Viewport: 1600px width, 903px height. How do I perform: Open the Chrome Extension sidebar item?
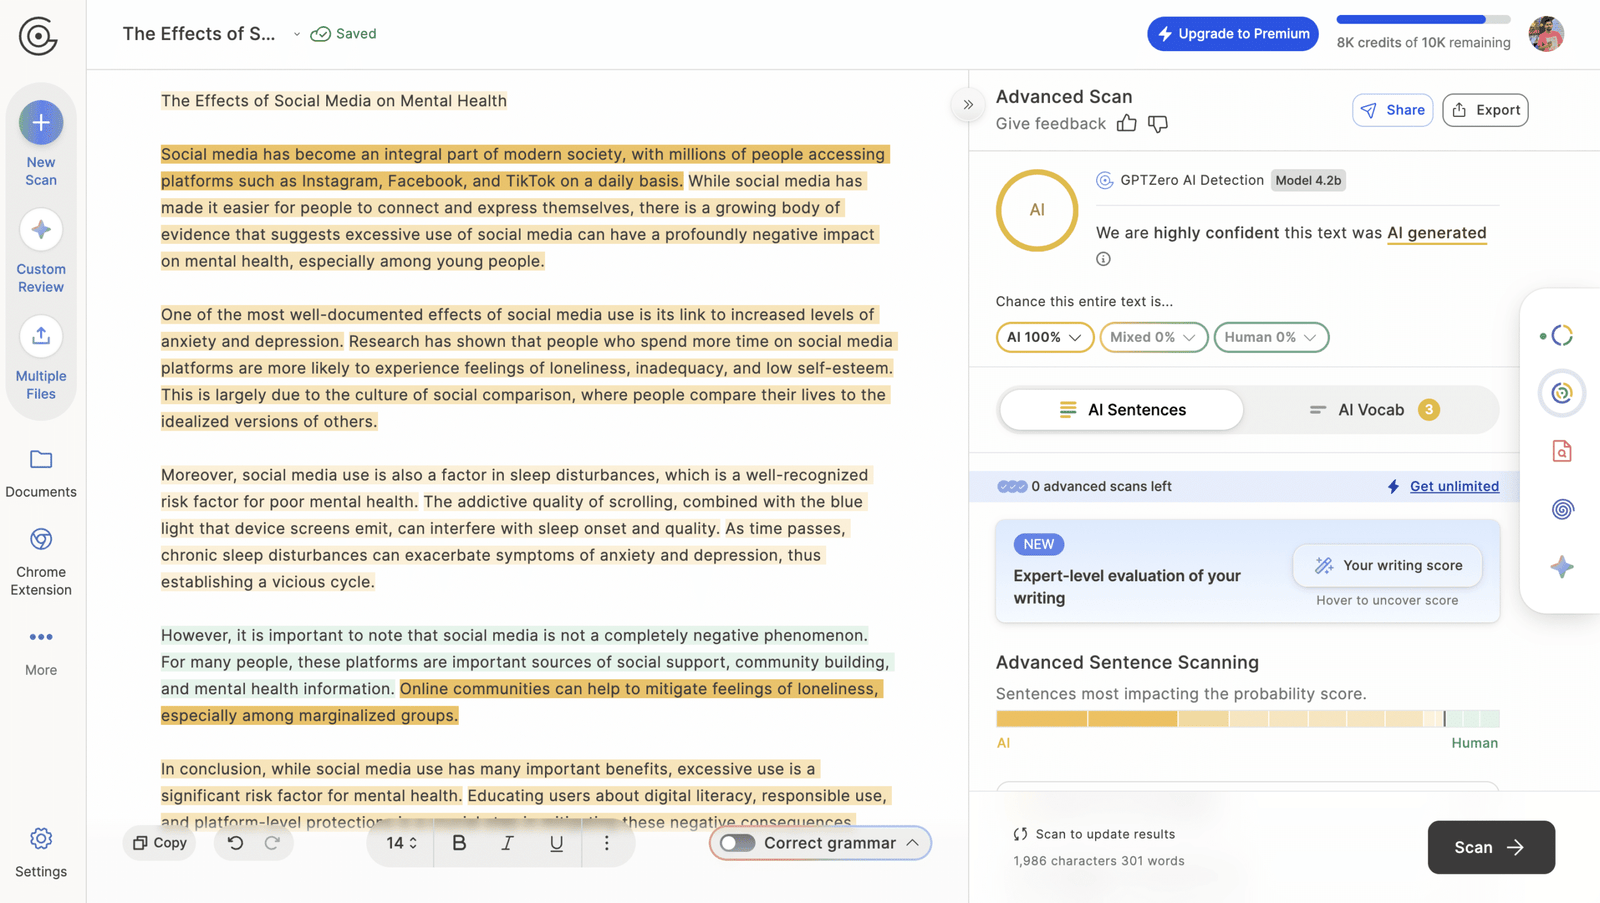pyautogui.click(x=41, y=540)
